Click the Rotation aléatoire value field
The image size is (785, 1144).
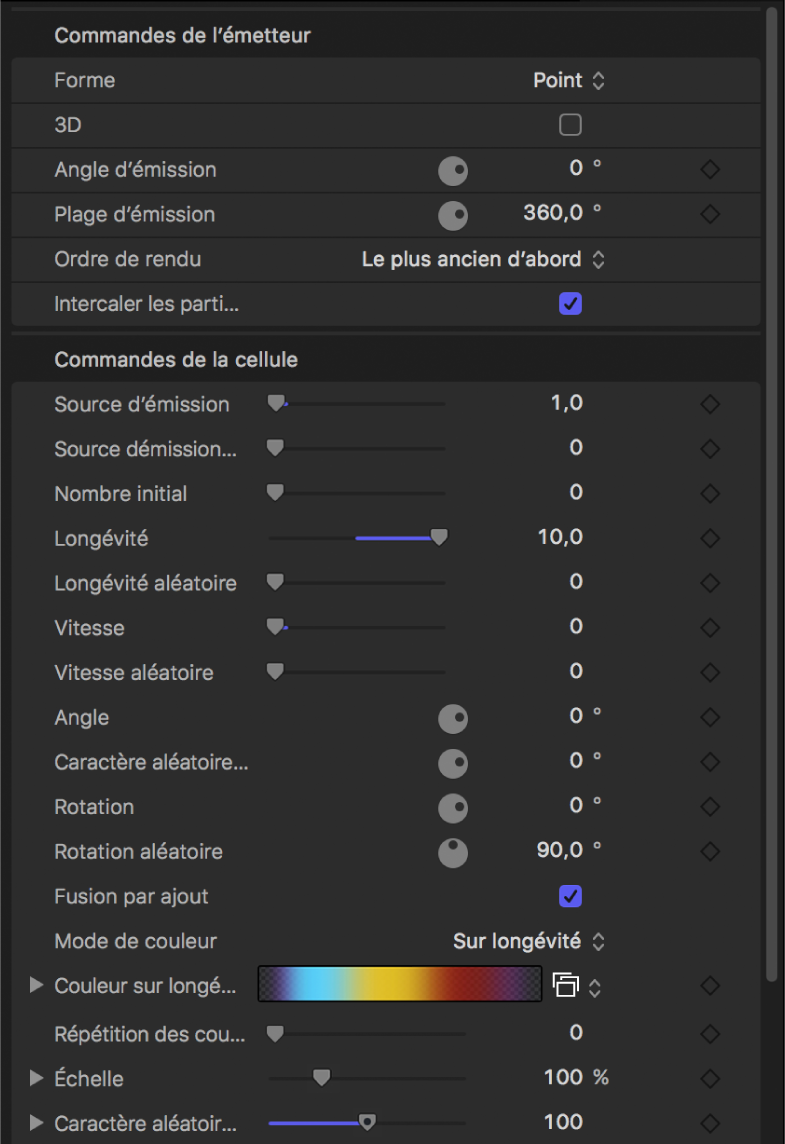[560, 851]
